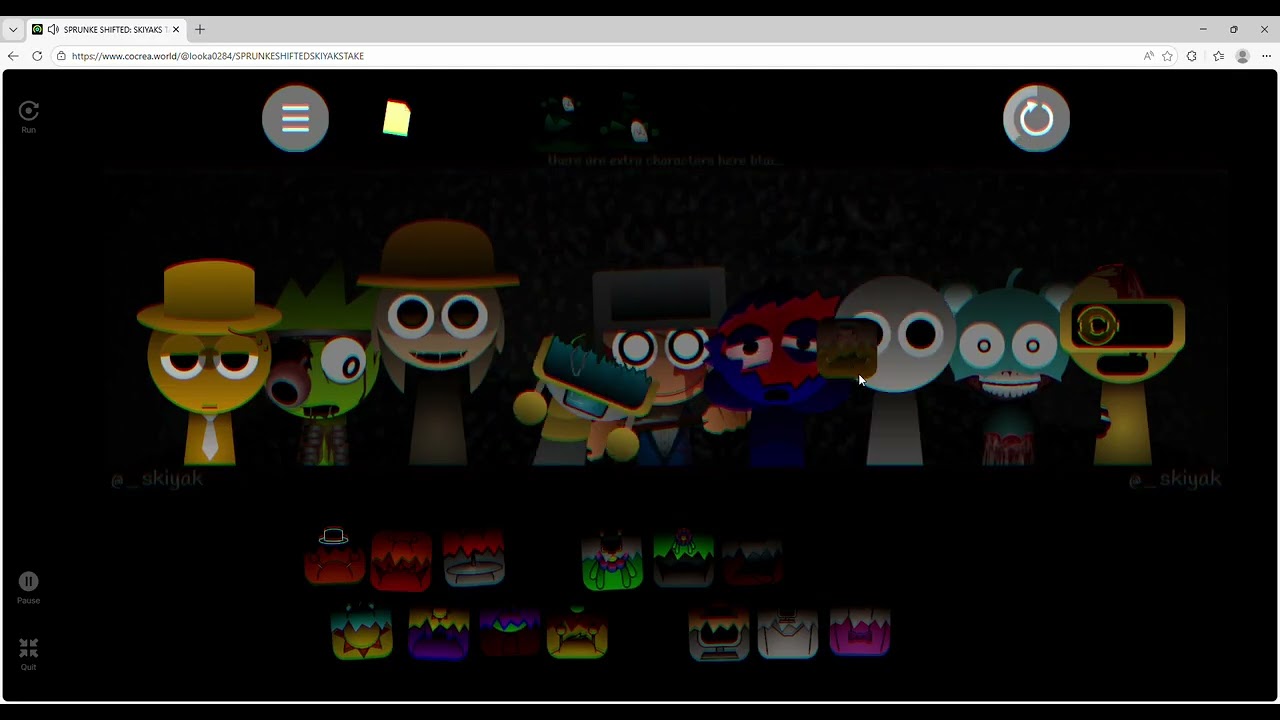The width and height of the screenshot is (1280, 720).
Task: Click the yellow sticky note icon
Action: pos(397,118)
